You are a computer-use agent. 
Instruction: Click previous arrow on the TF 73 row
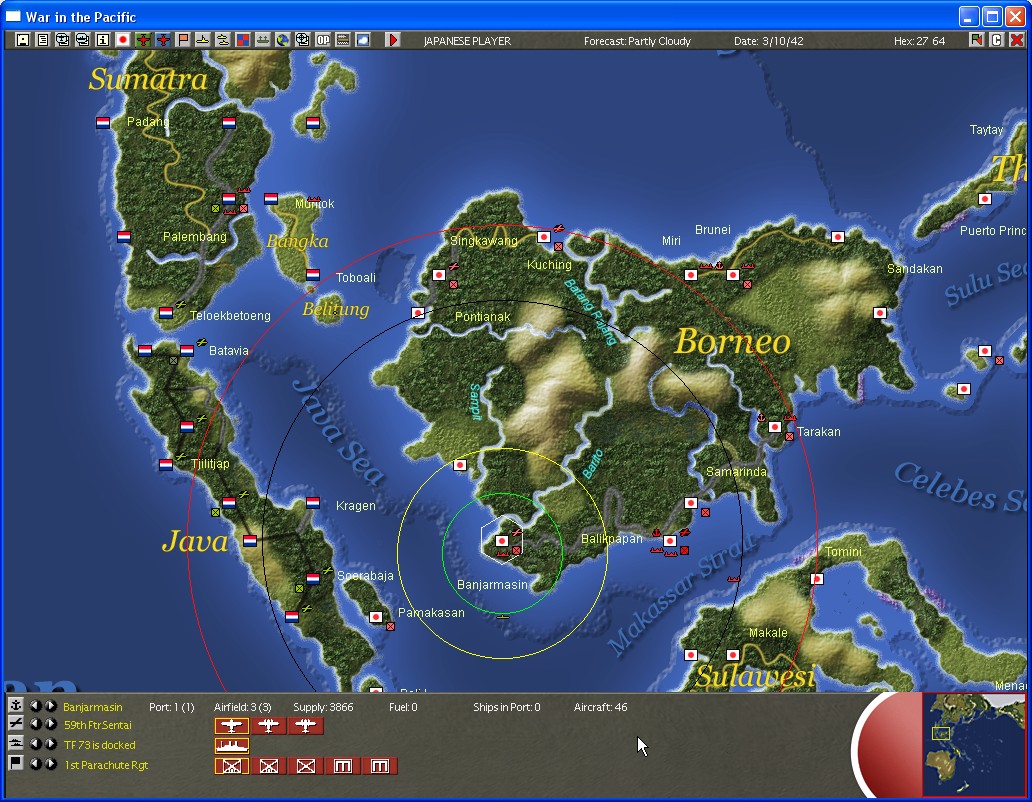click(36, 744)
